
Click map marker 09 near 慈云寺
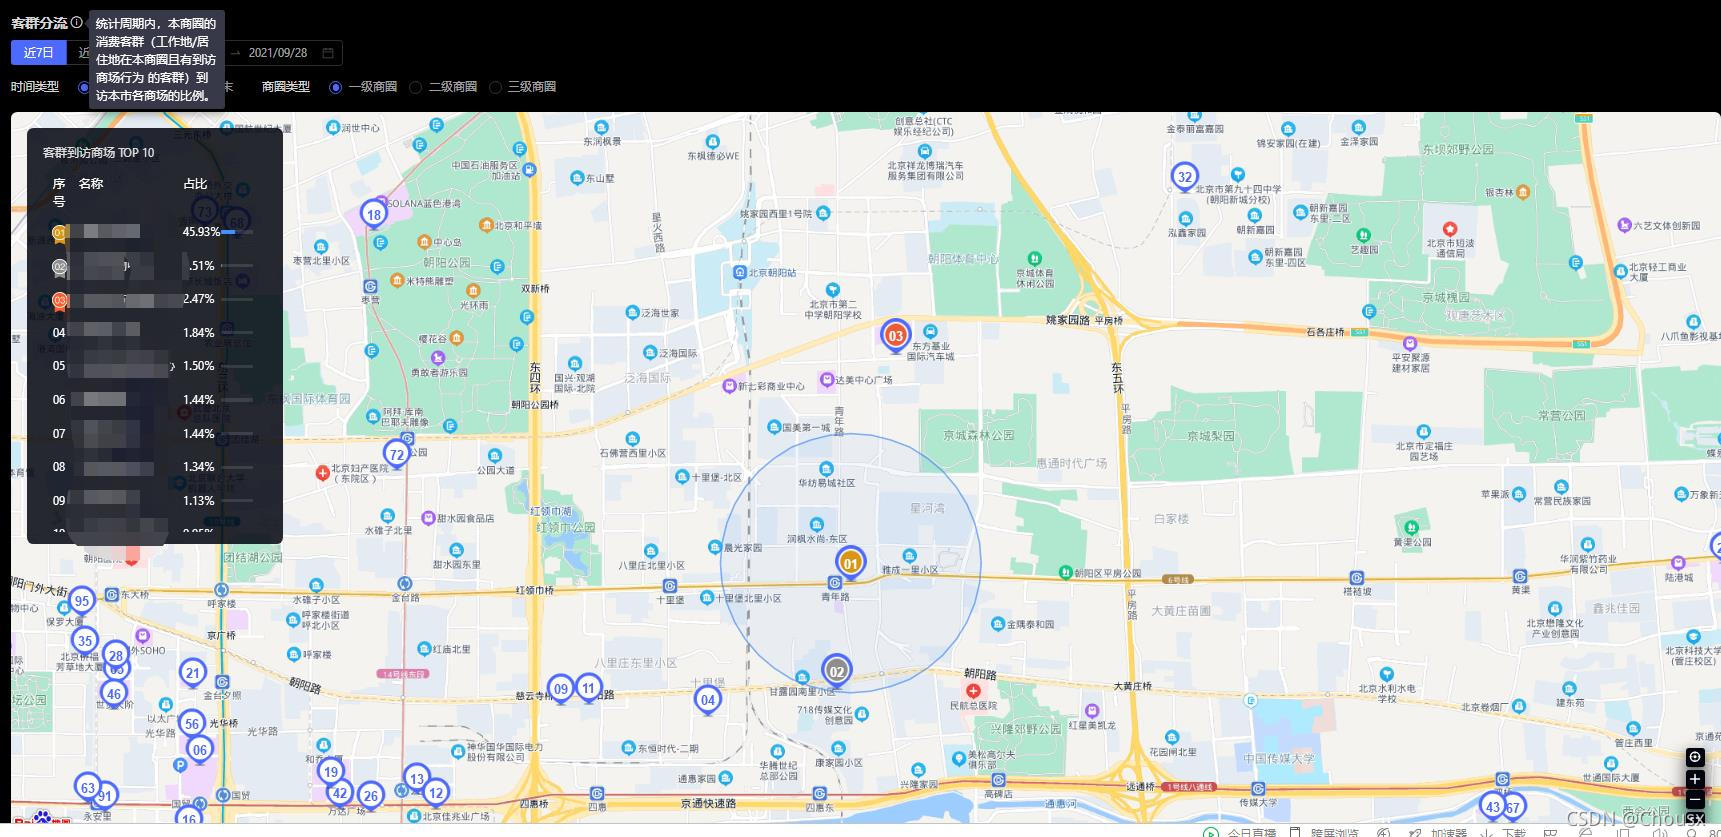[561, 689]
